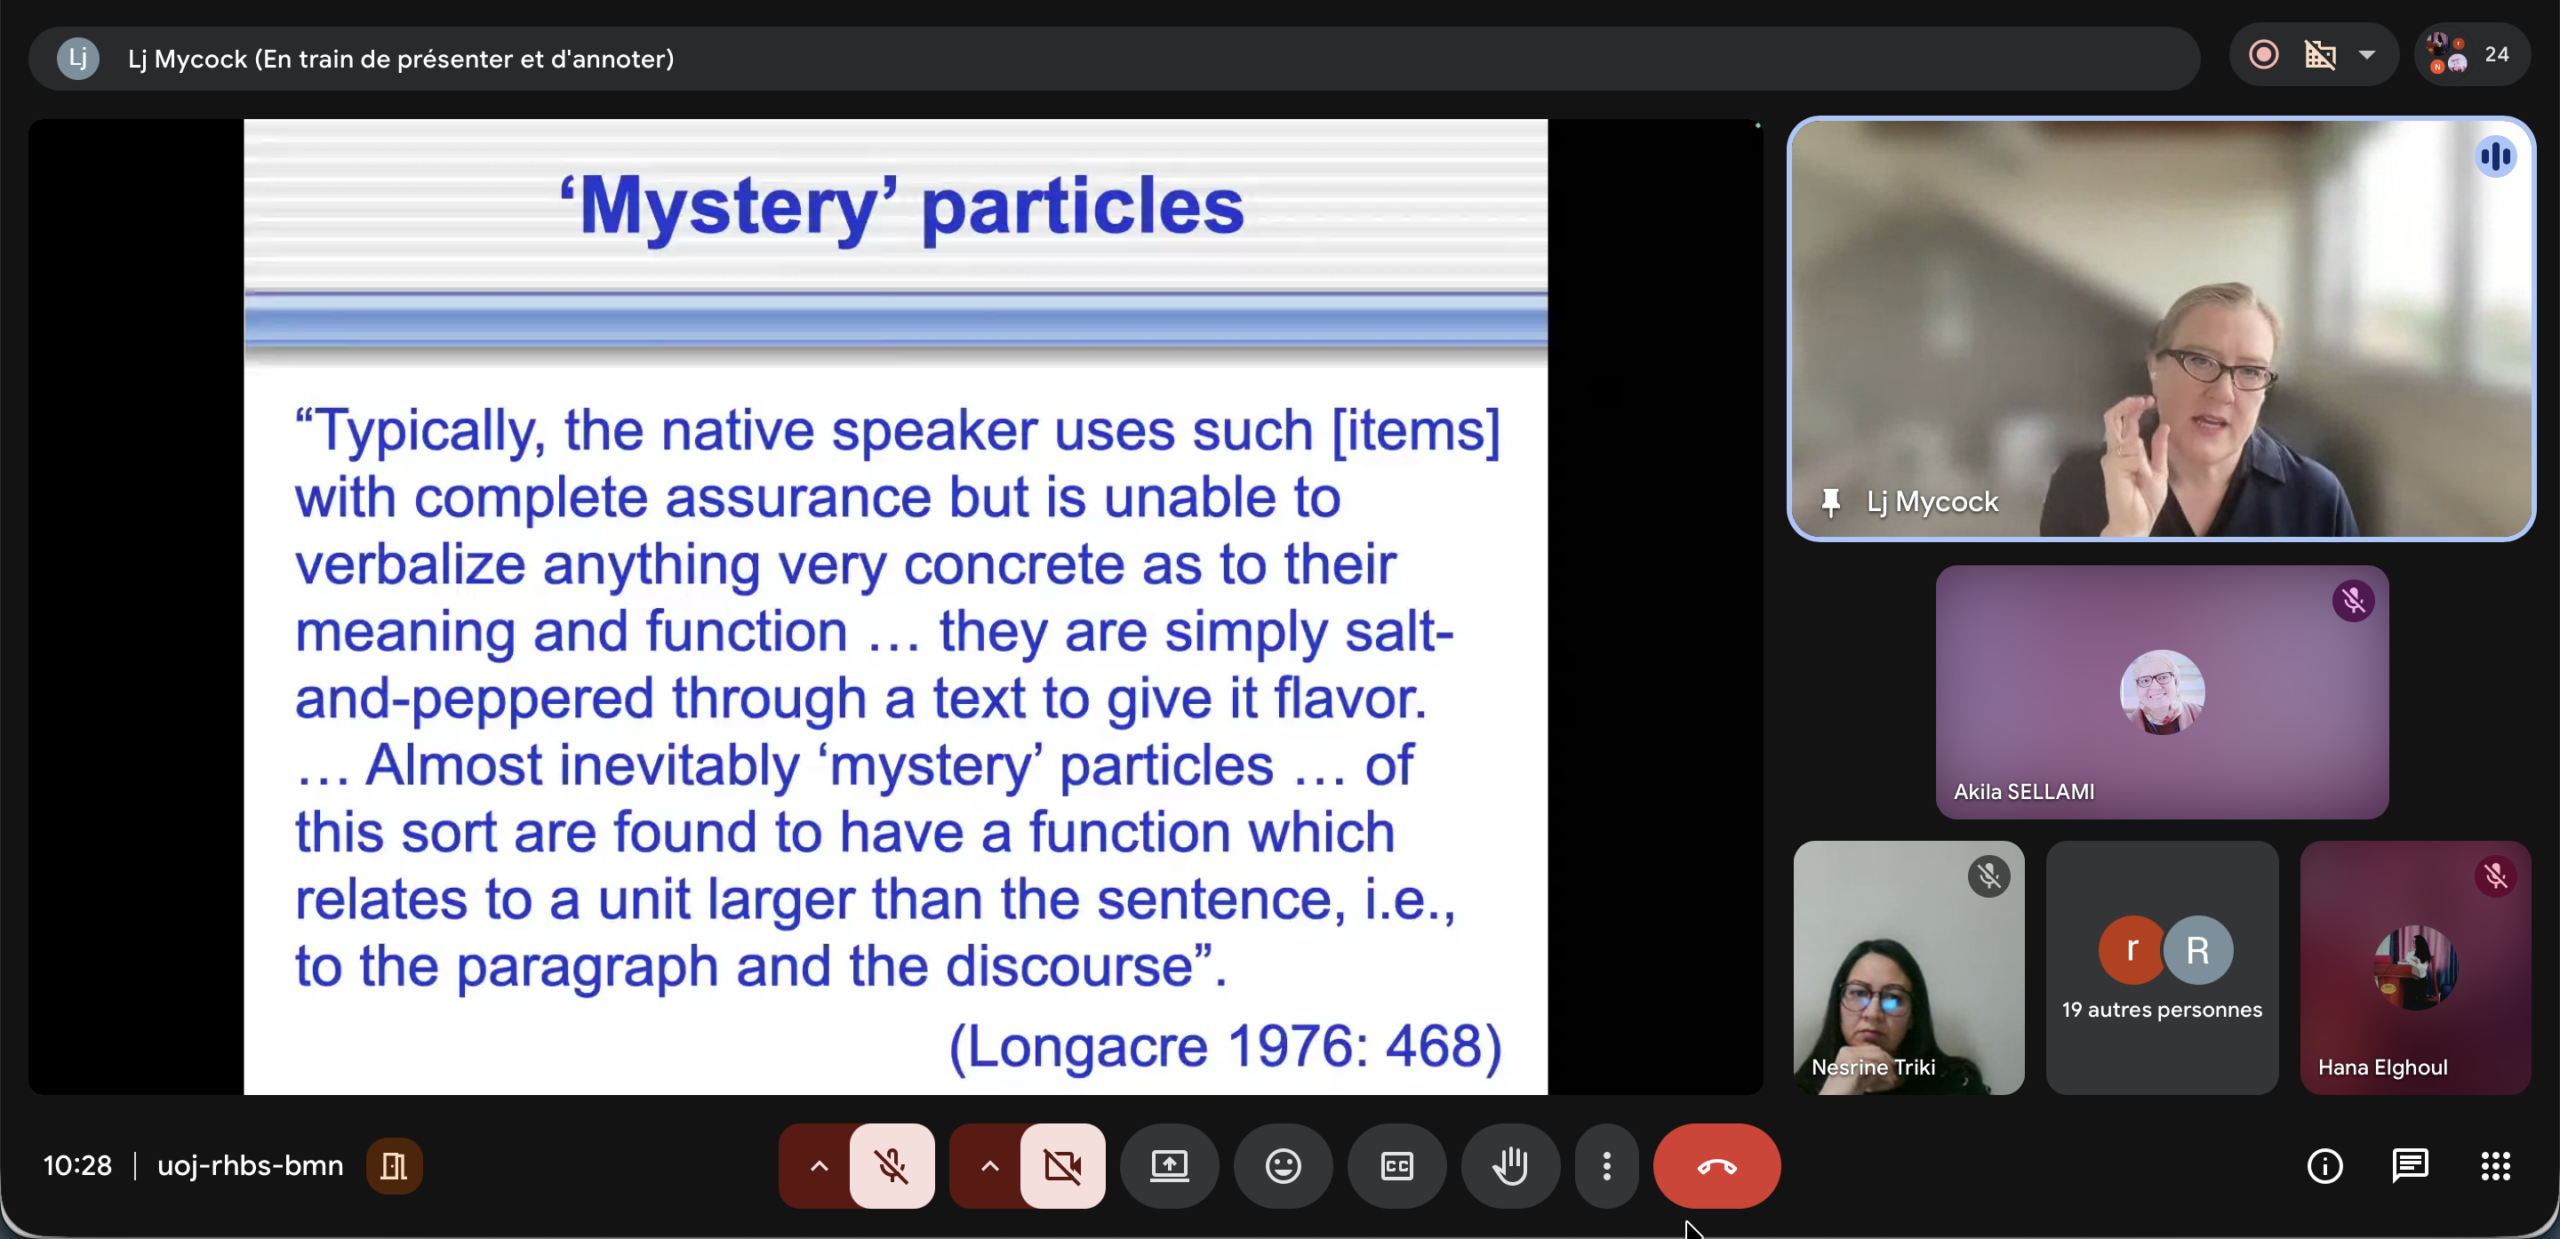
Task: Click the red leave call button
Action: (1716, 1166)
